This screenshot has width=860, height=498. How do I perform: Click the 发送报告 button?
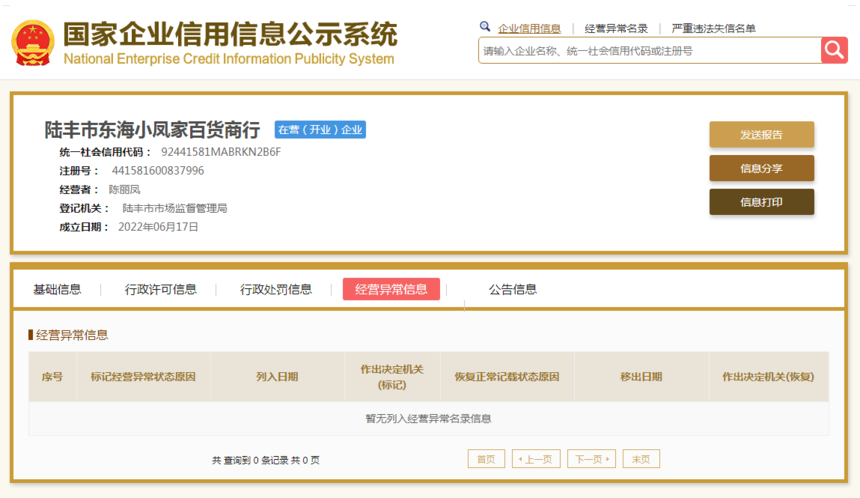761,134
